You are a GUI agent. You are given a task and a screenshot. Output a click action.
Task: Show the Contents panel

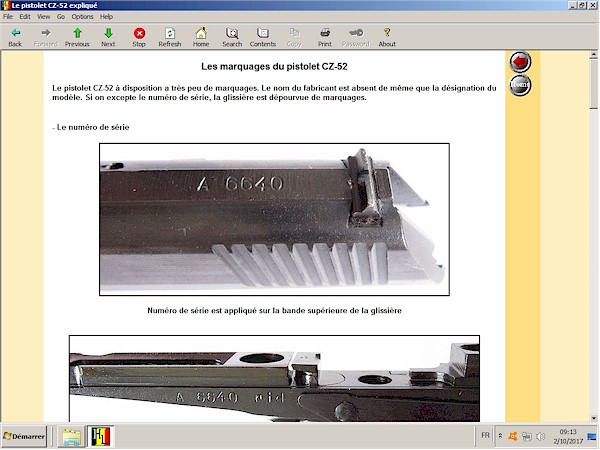tap(262, 38)
